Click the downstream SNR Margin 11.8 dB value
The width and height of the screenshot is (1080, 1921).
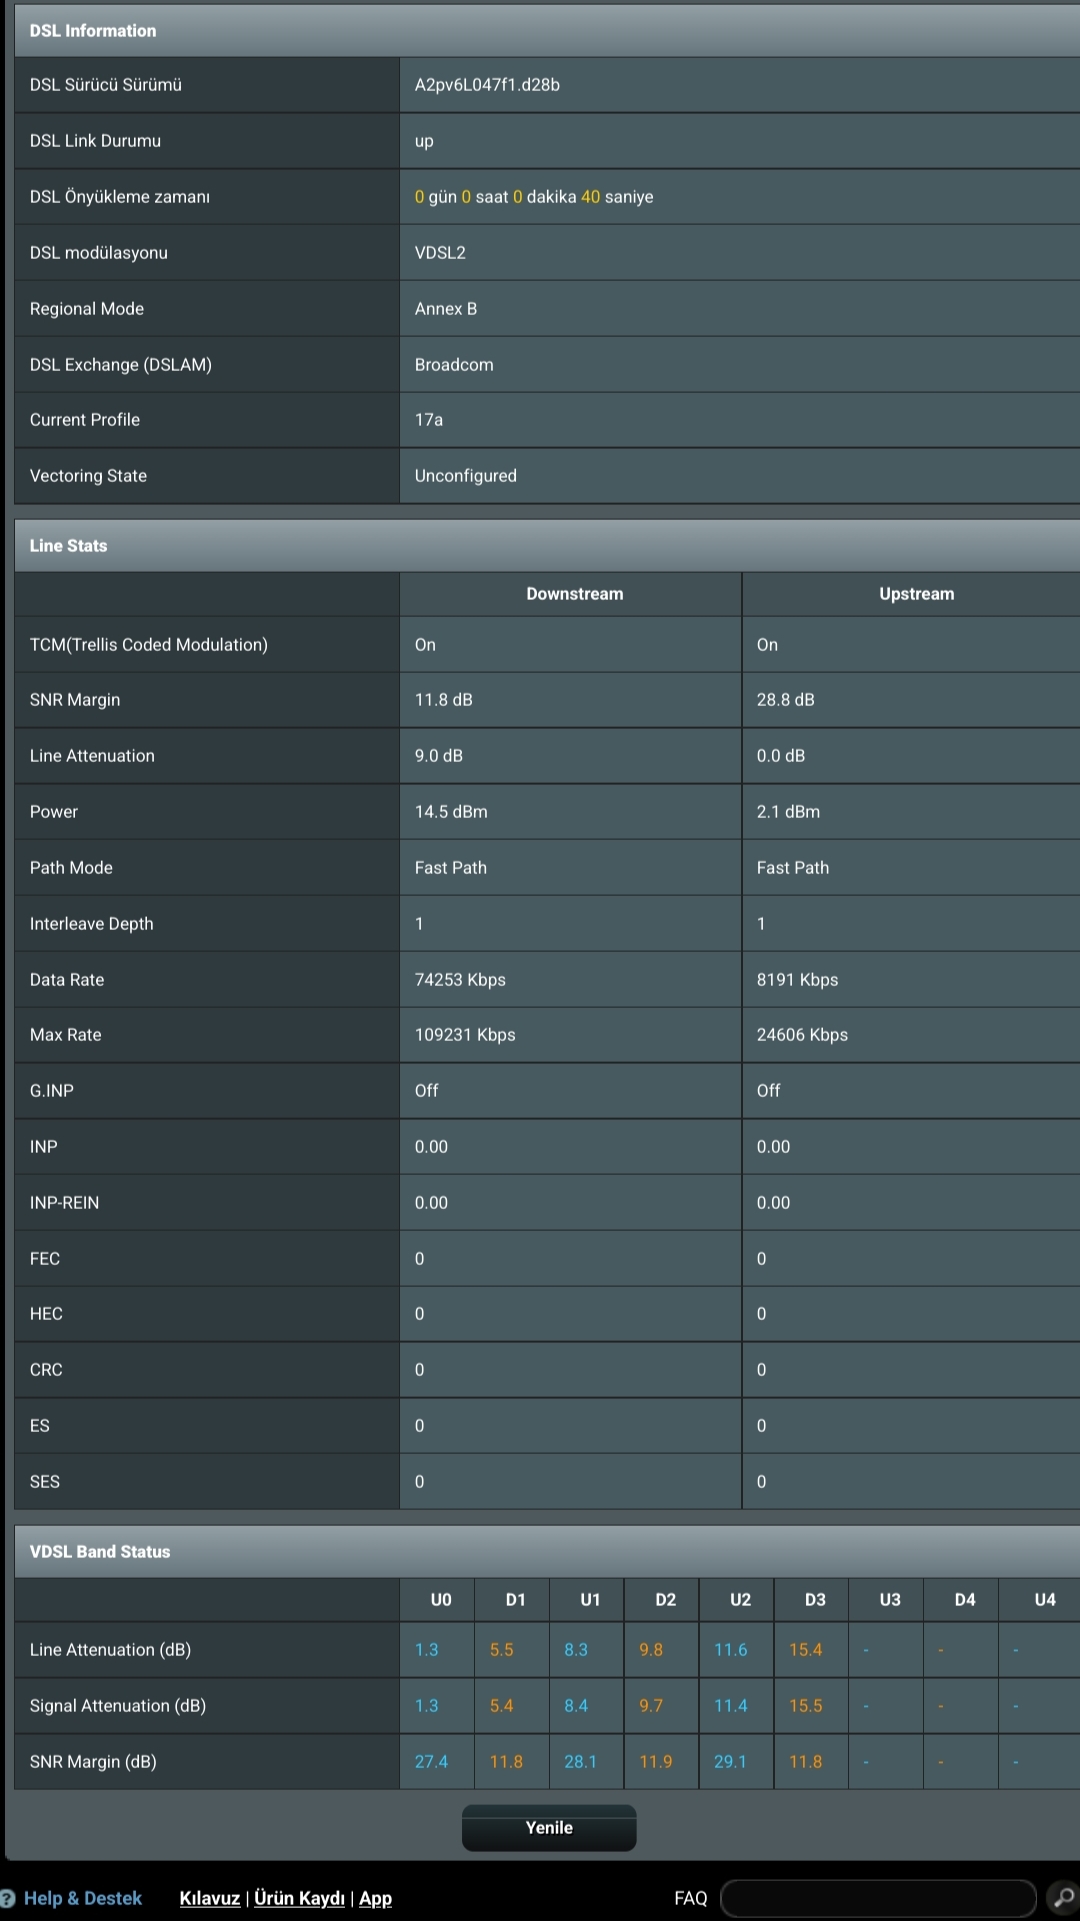(x=443, y=700)
